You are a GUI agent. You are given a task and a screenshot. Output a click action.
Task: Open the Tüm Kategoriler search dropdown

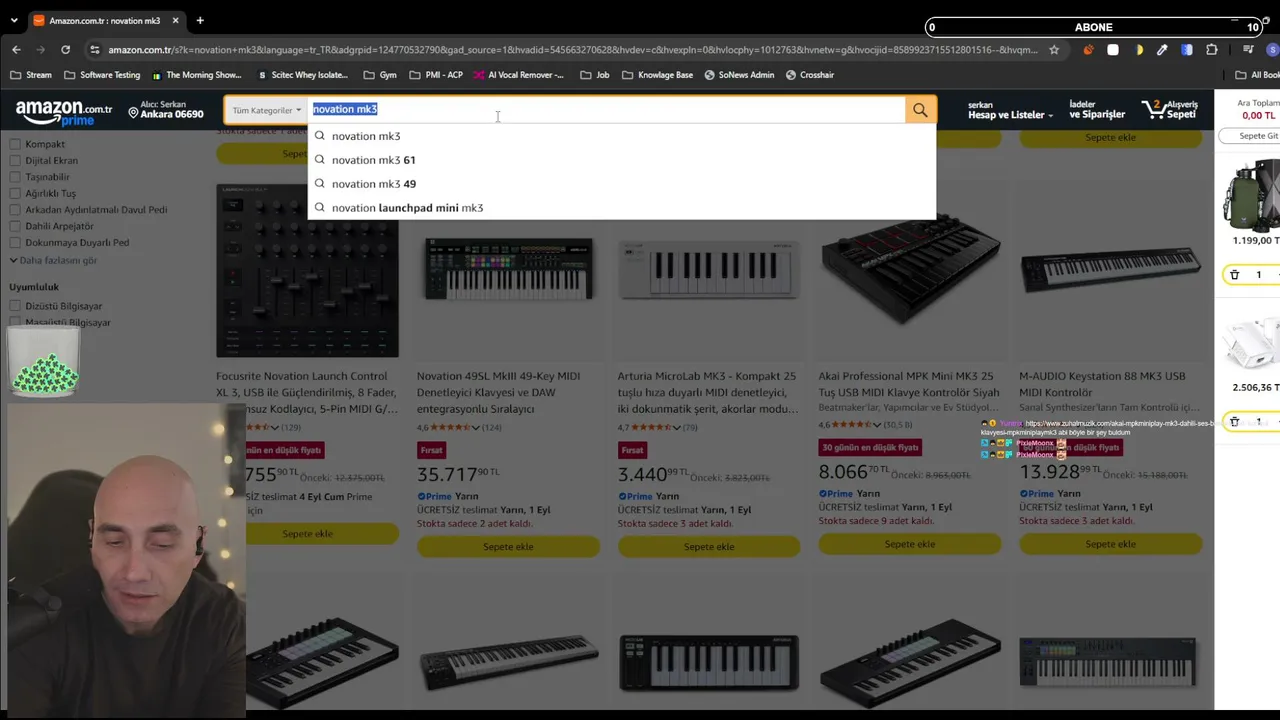(x=266, y=110)
